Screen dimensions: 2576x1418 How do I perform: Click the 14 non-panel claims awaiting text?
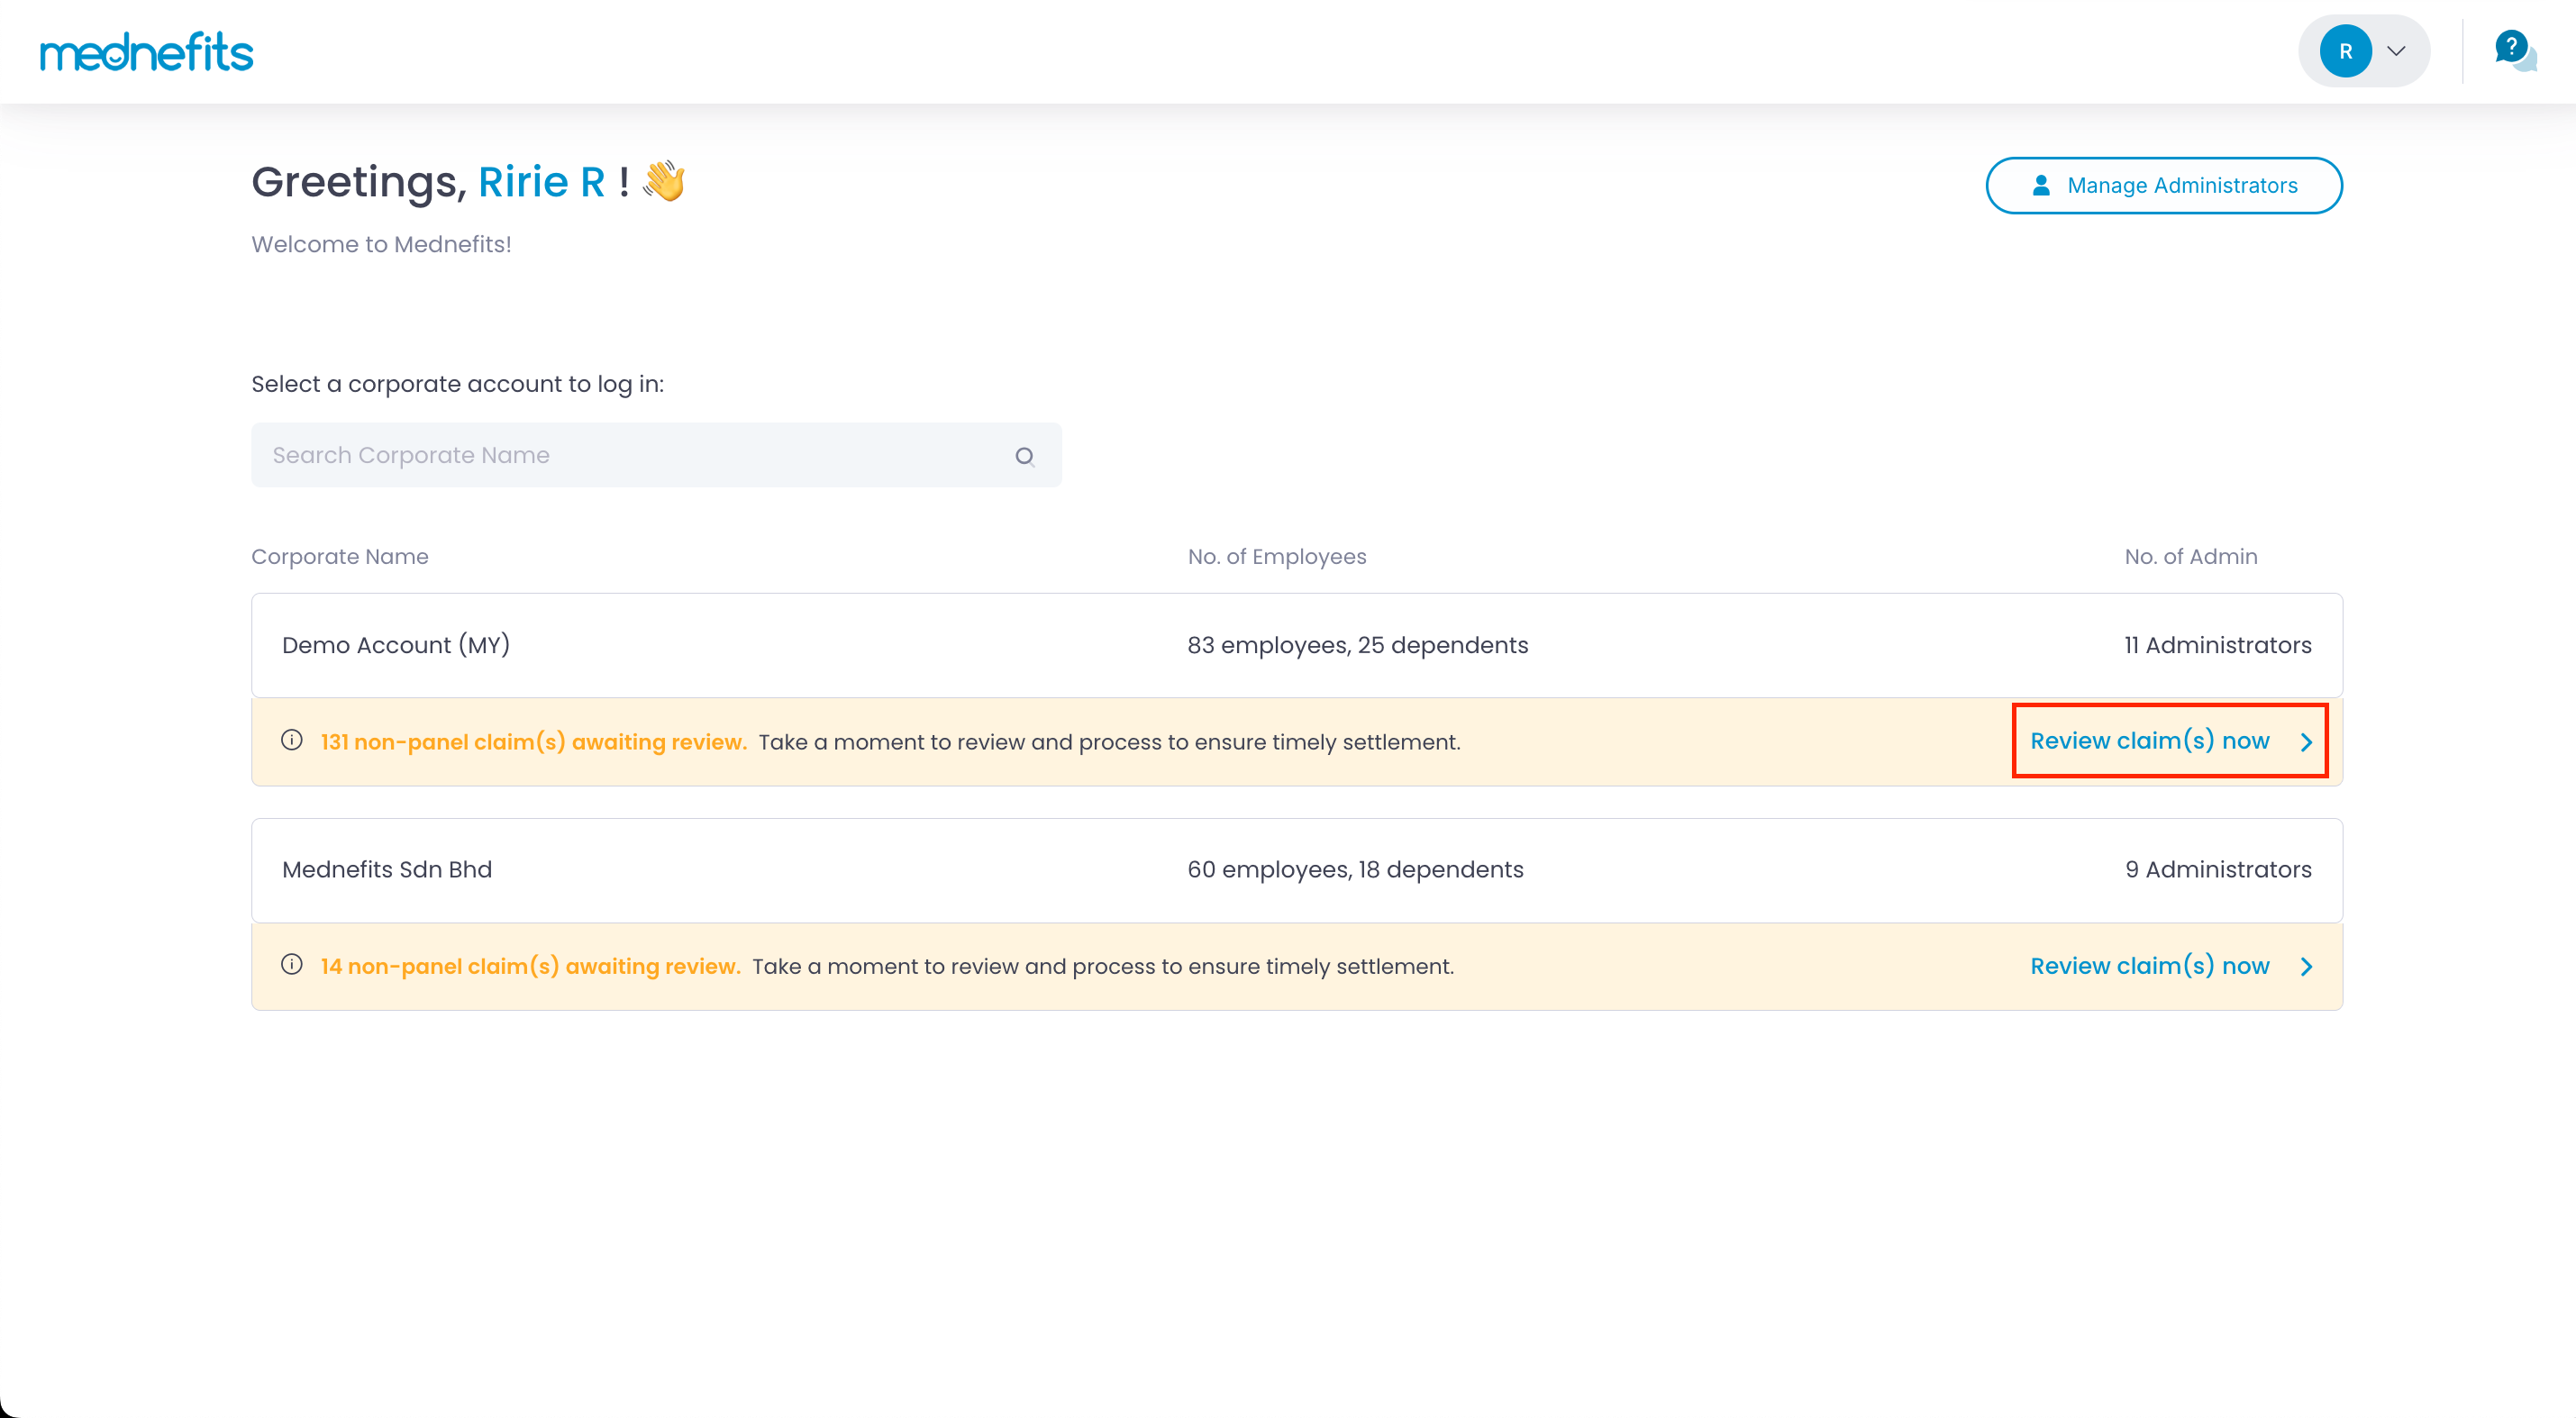[x=530, y=966]
